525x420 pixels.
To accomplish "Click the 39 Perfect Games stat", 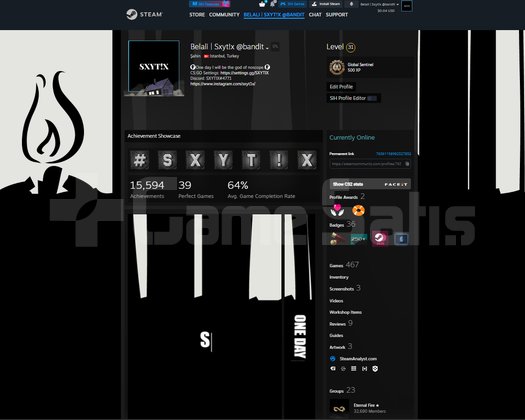I will click(196, 189).
